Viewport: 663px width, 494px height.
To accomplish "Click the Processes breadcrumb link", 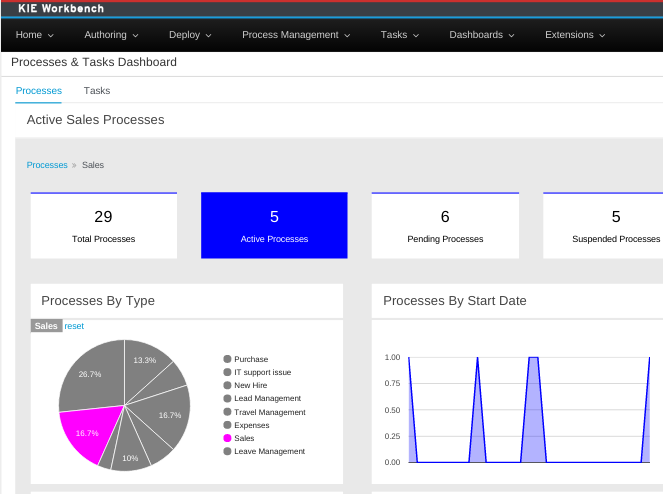I will coord(47,165).
